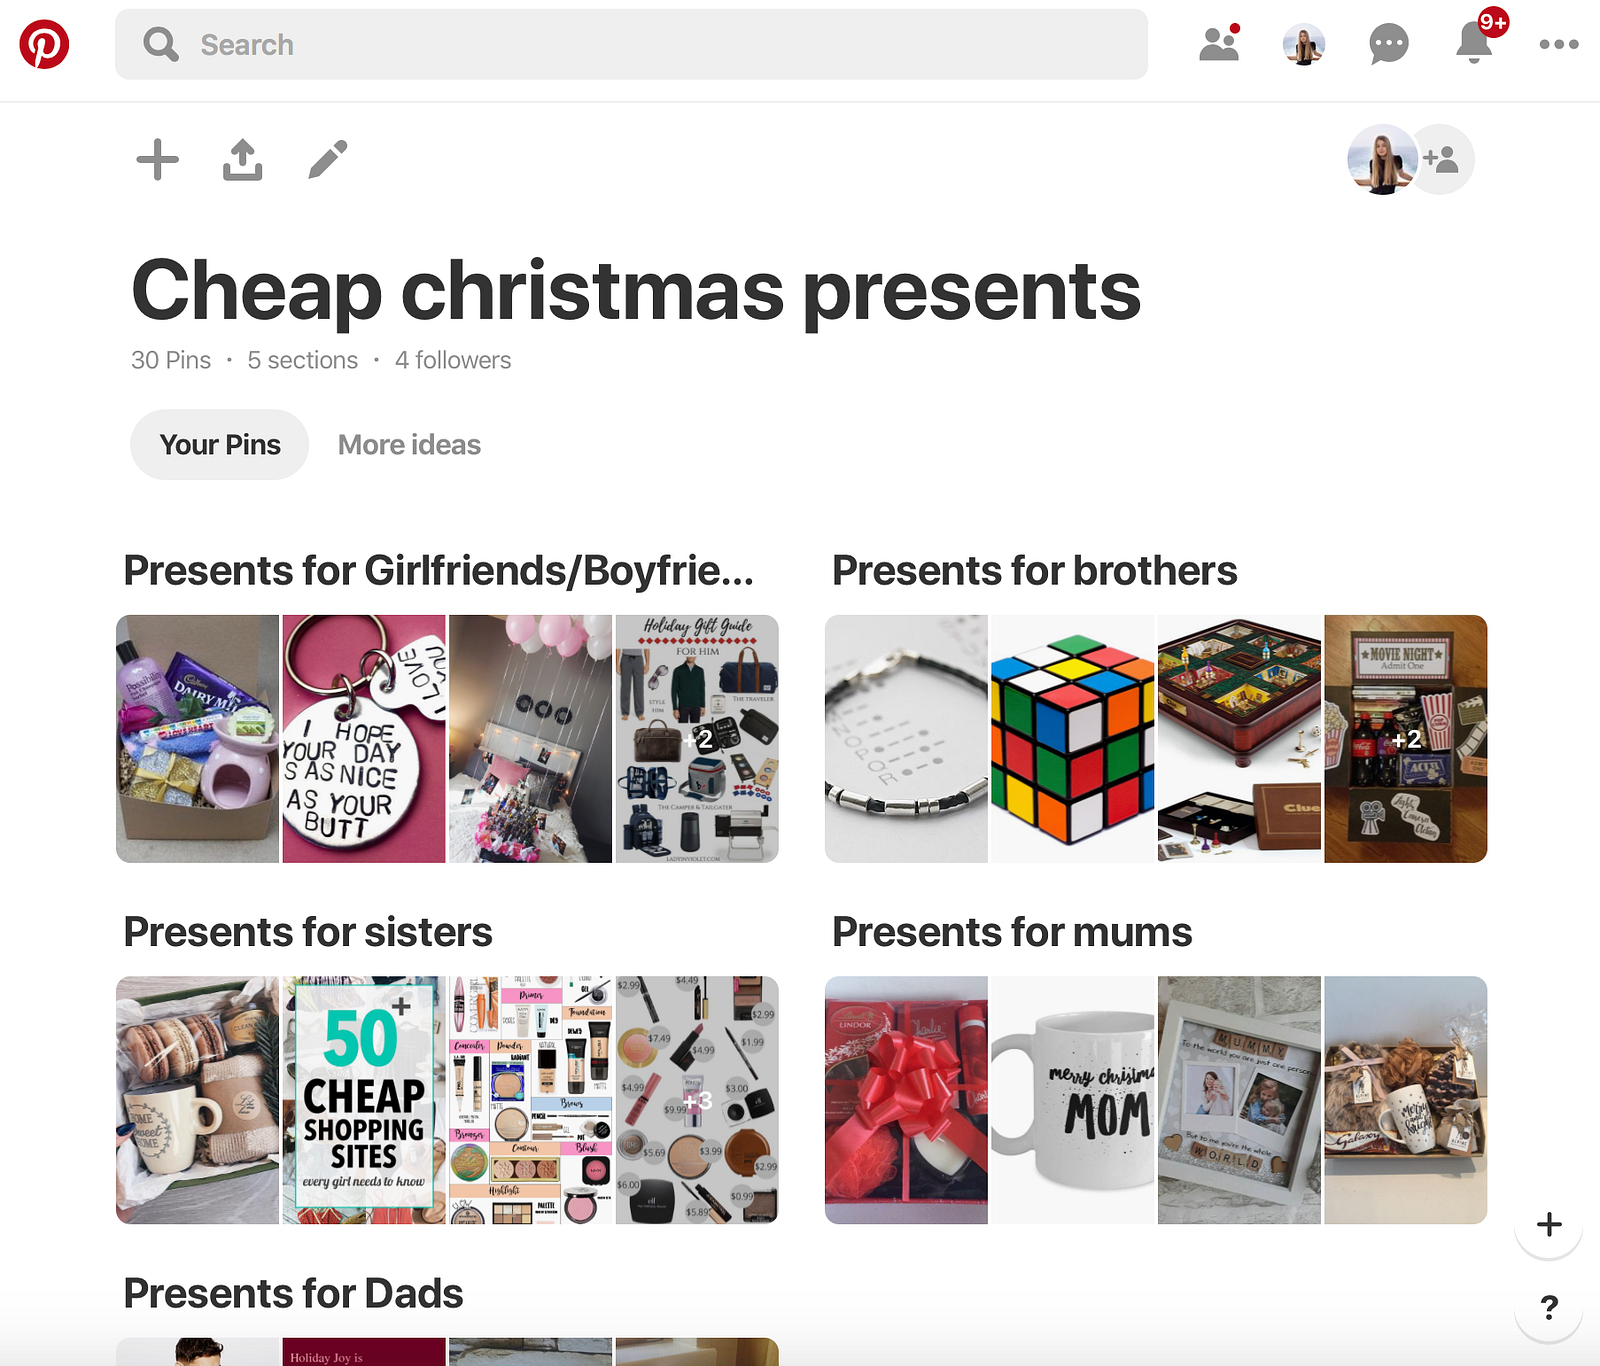Open the Presents for brothers section

(1034, 571)
